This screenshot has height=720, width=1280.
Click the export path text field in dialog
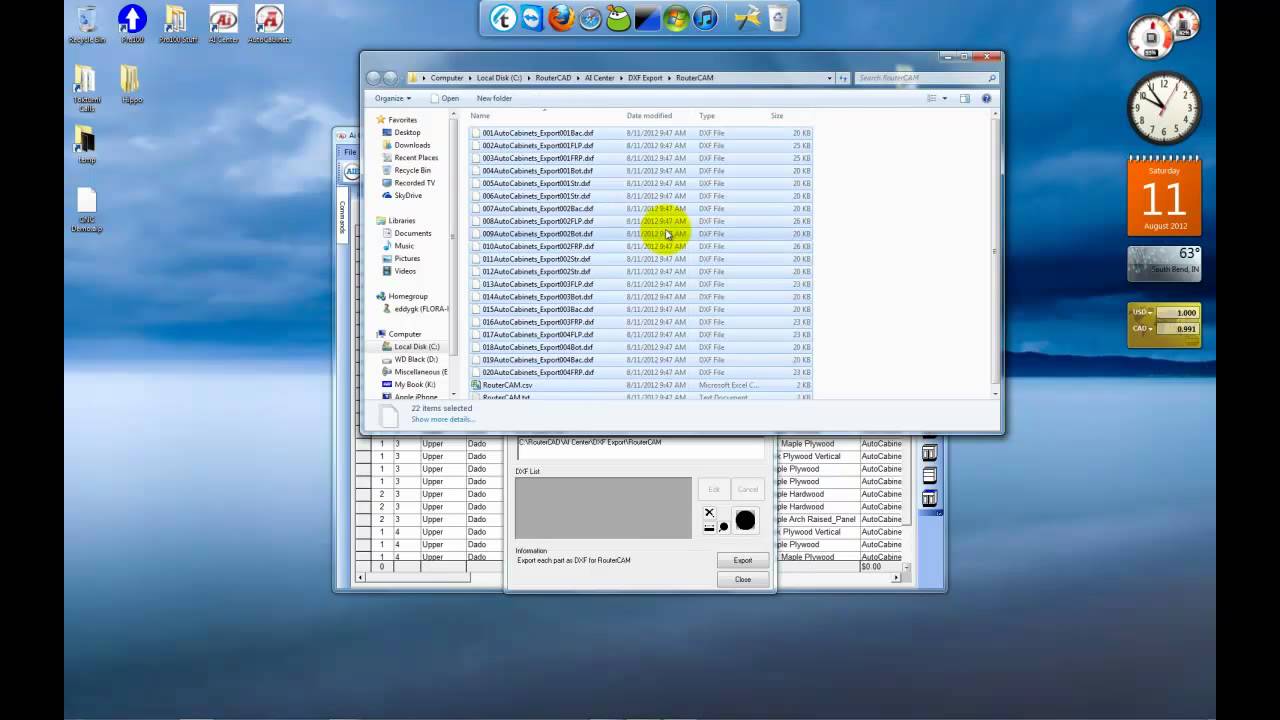coord(639,449)
